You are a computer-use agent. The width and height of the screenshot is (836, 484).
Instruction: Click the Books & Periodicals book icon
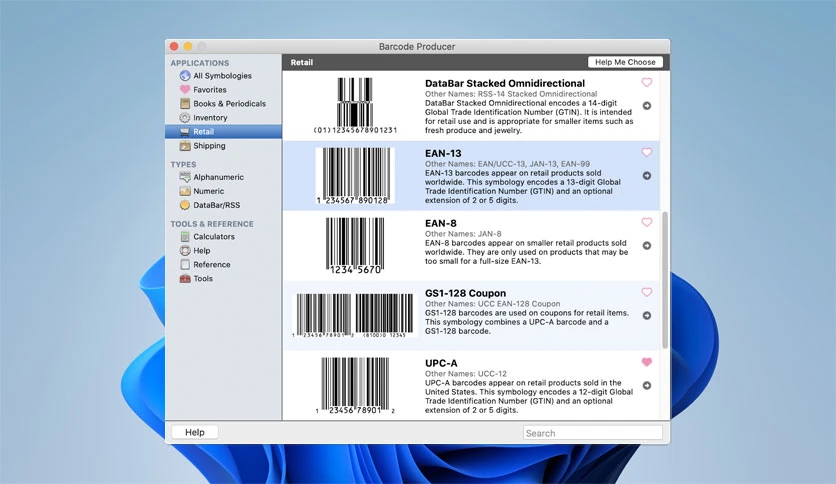tap(185, 103)
